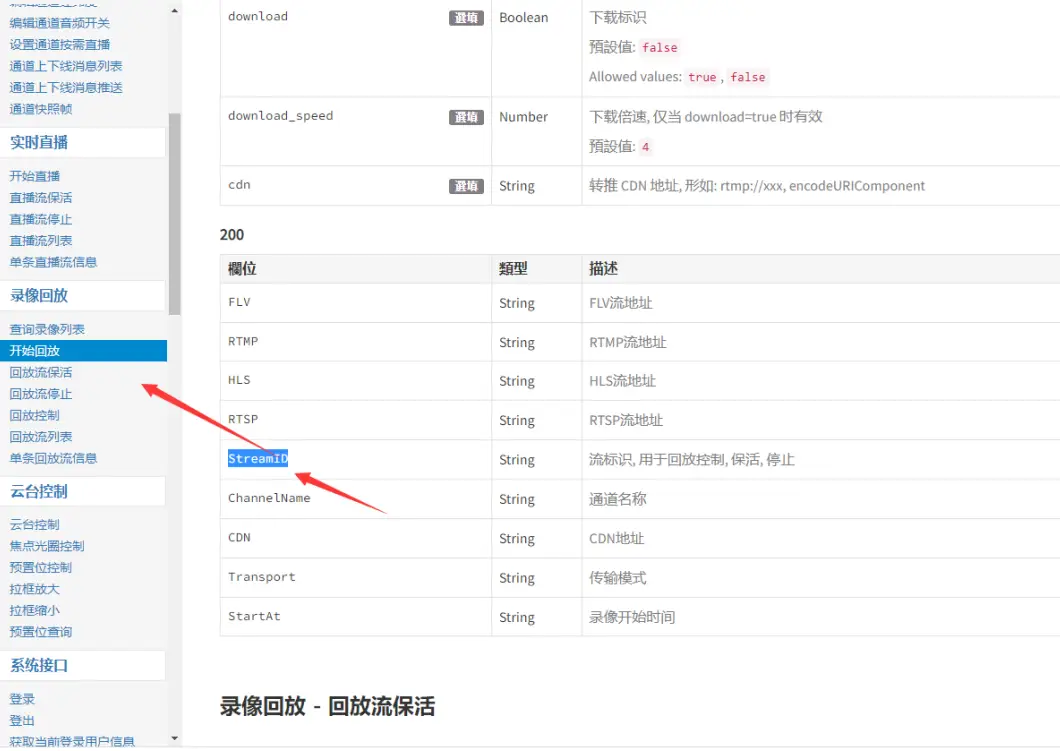Open the 登录 API link

point(22,699)
